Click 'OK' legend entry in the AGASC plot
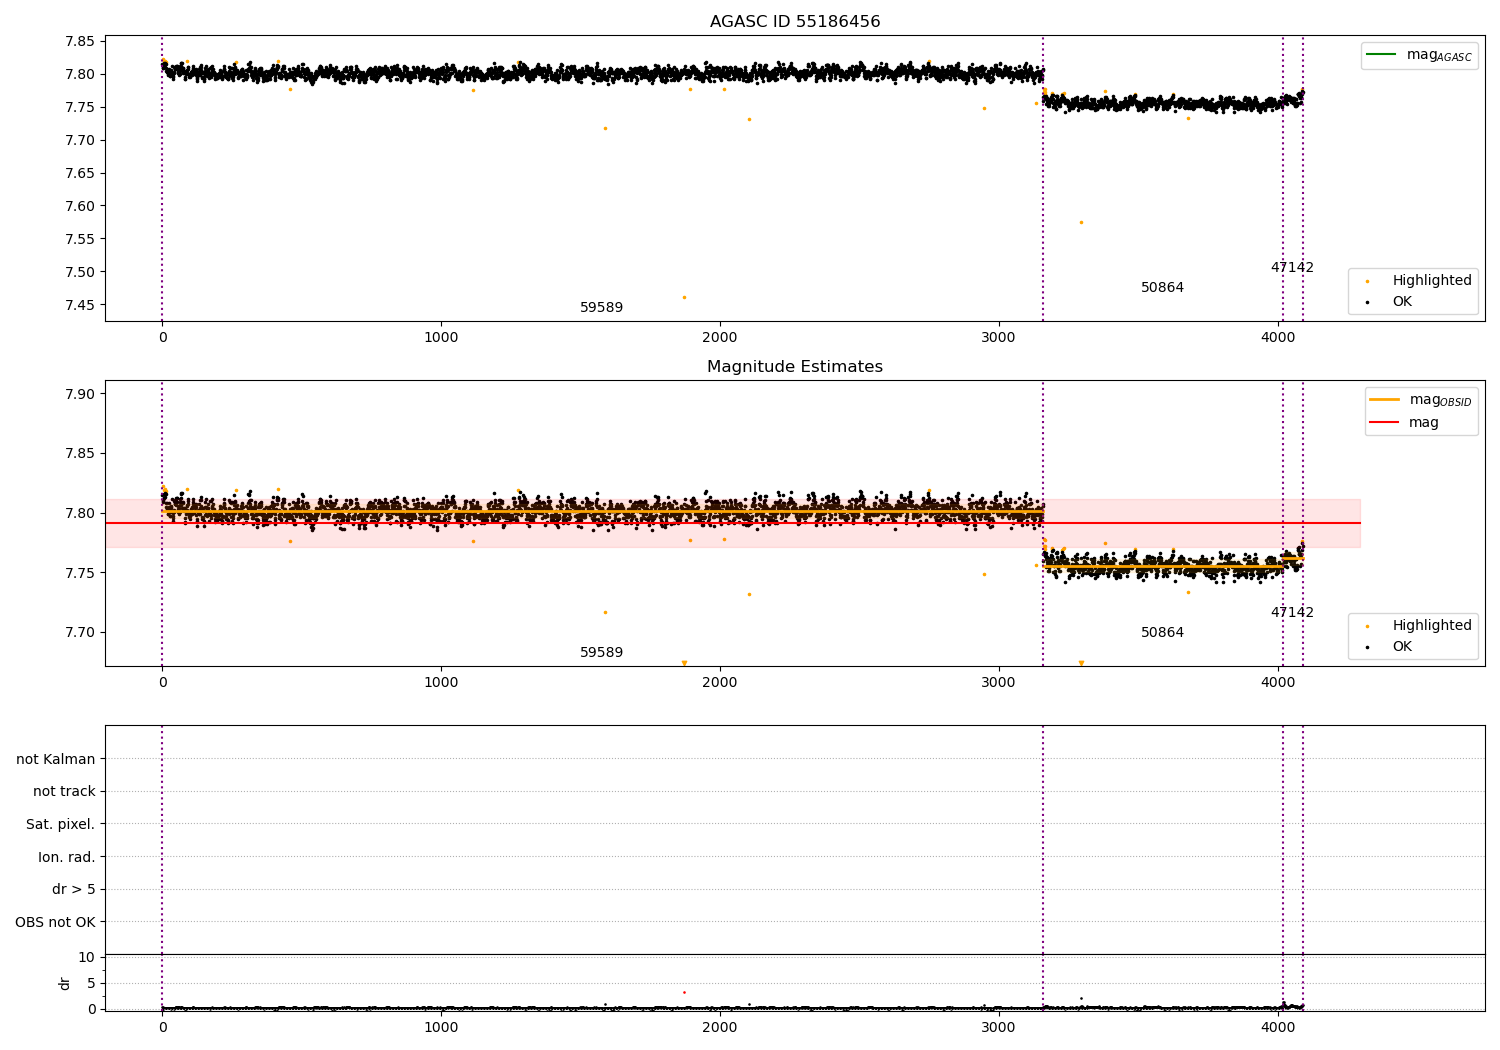 tap(1402, 302)
